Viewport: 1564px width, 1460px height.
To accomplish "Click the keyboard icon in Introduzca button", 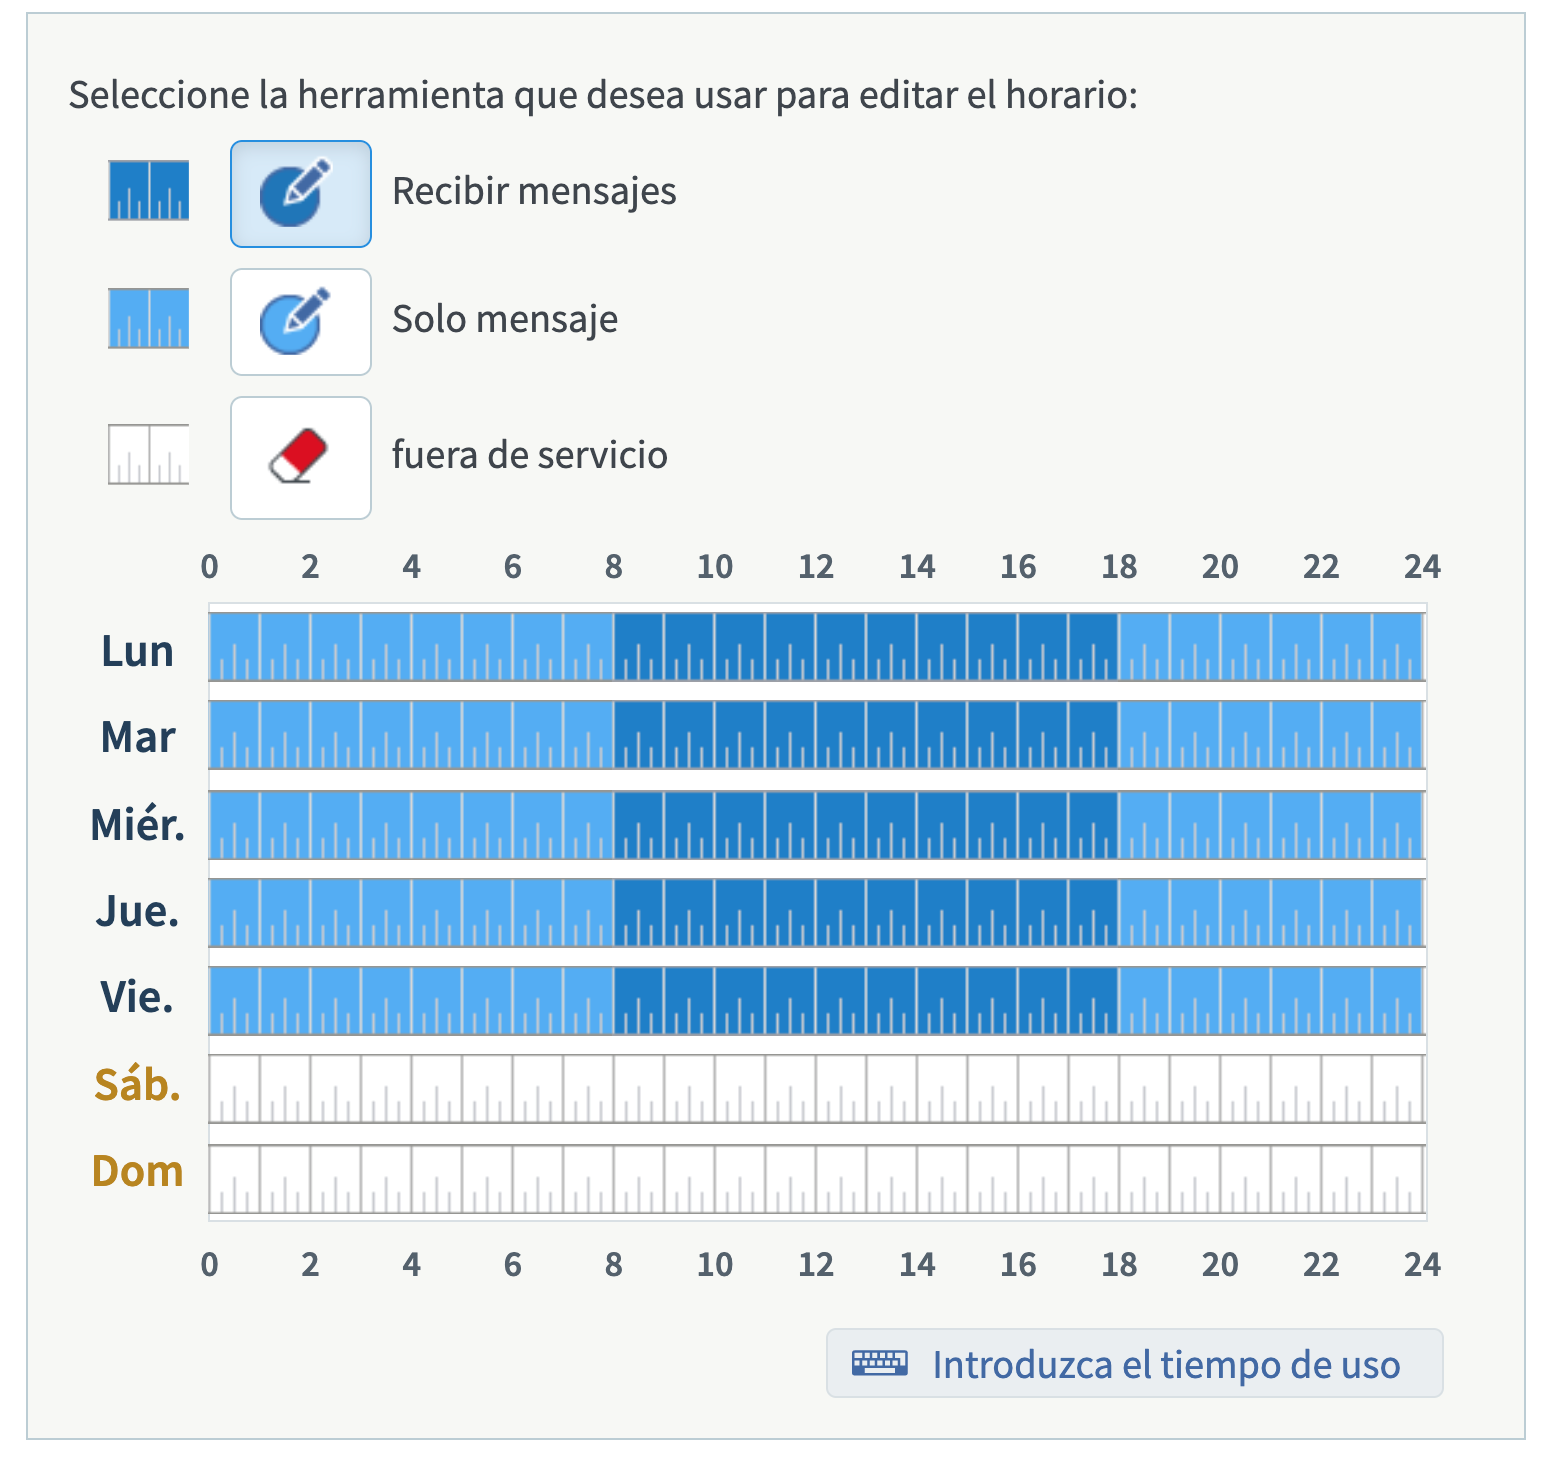I will (880, 1363).
